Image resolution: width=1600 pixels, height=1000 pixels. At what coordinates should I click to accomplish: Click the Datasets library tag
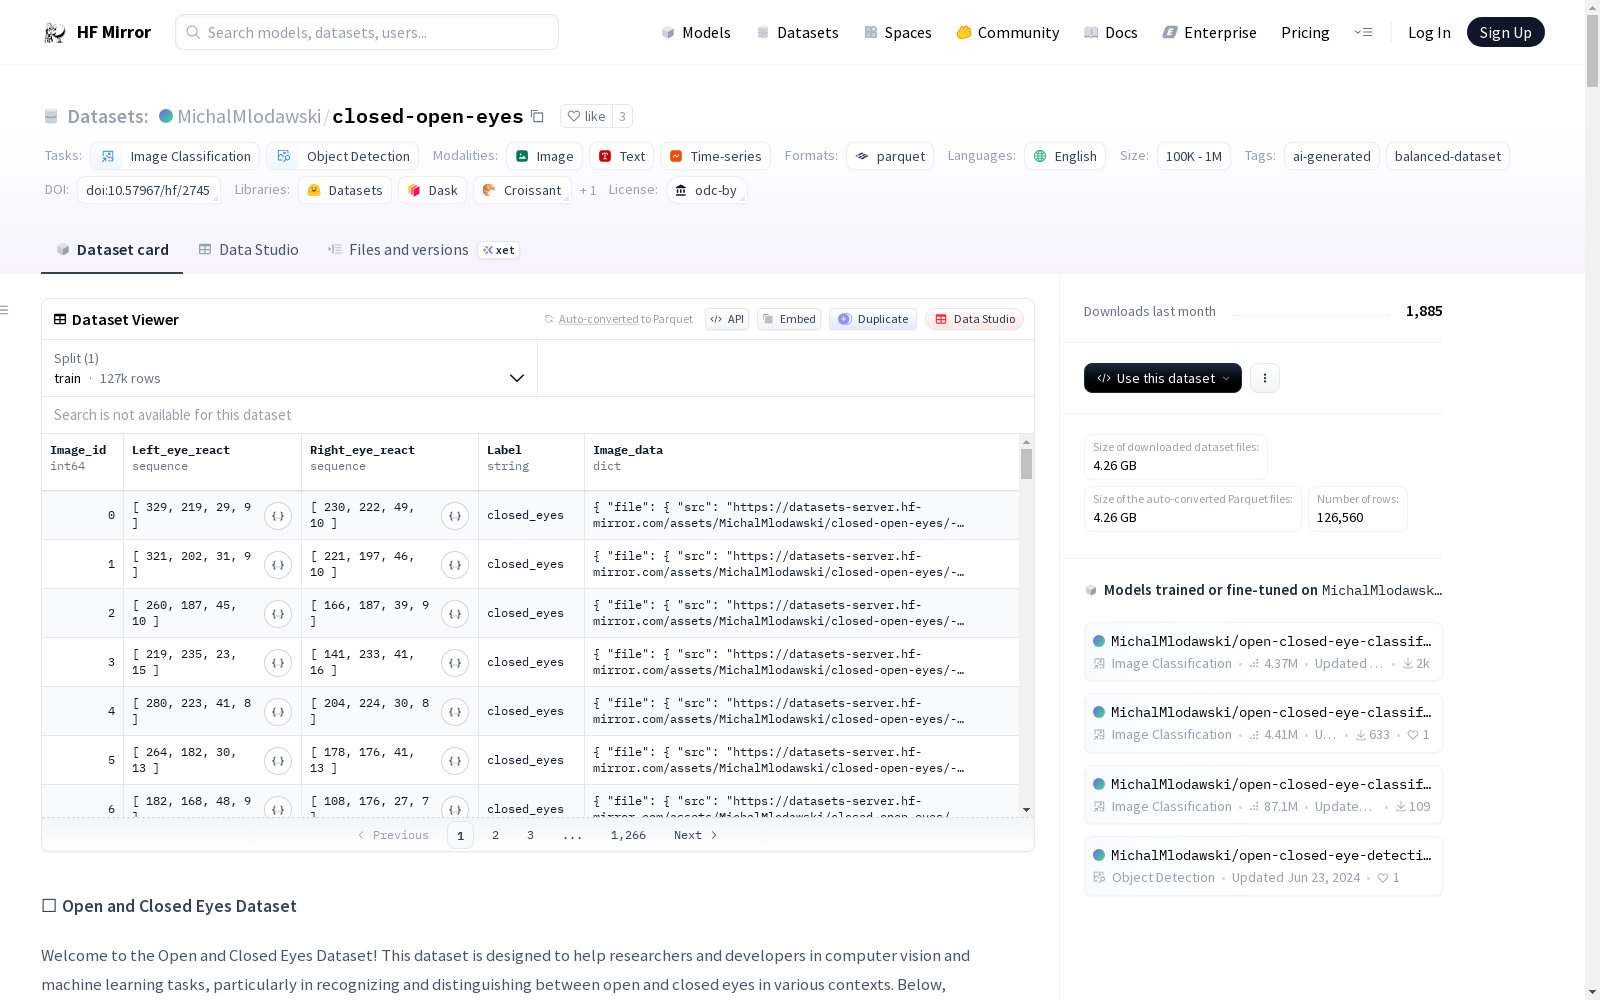(345, 190)
